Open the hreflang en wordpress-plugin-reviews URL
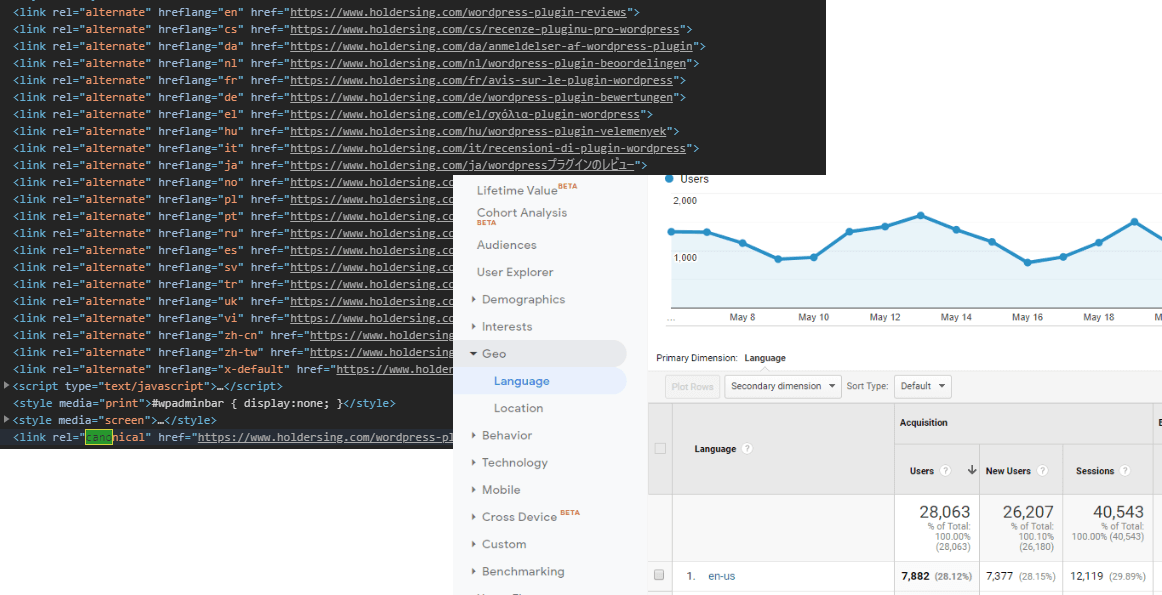 point(459,13)
